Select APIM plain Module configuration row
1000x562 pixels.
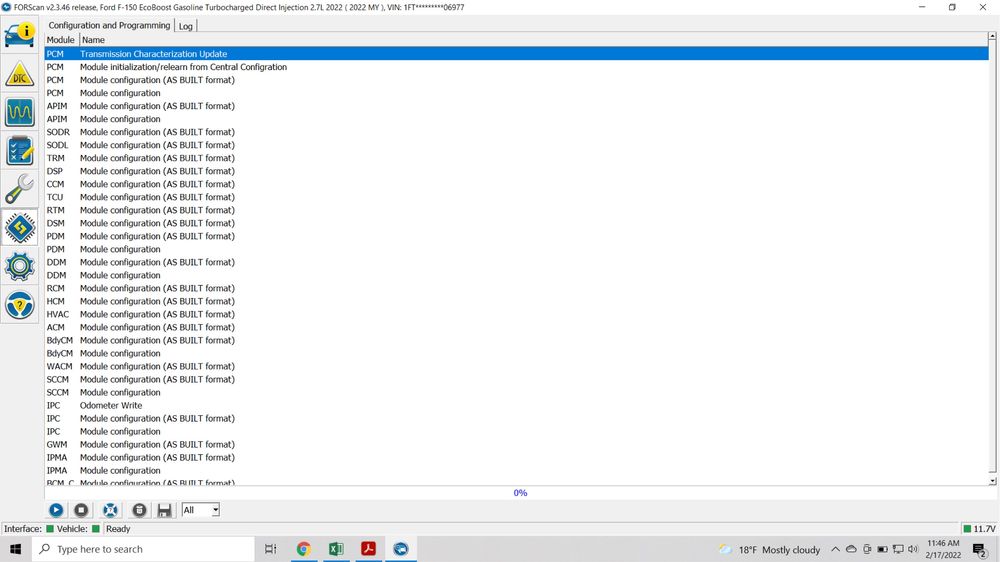click(517, 119)
